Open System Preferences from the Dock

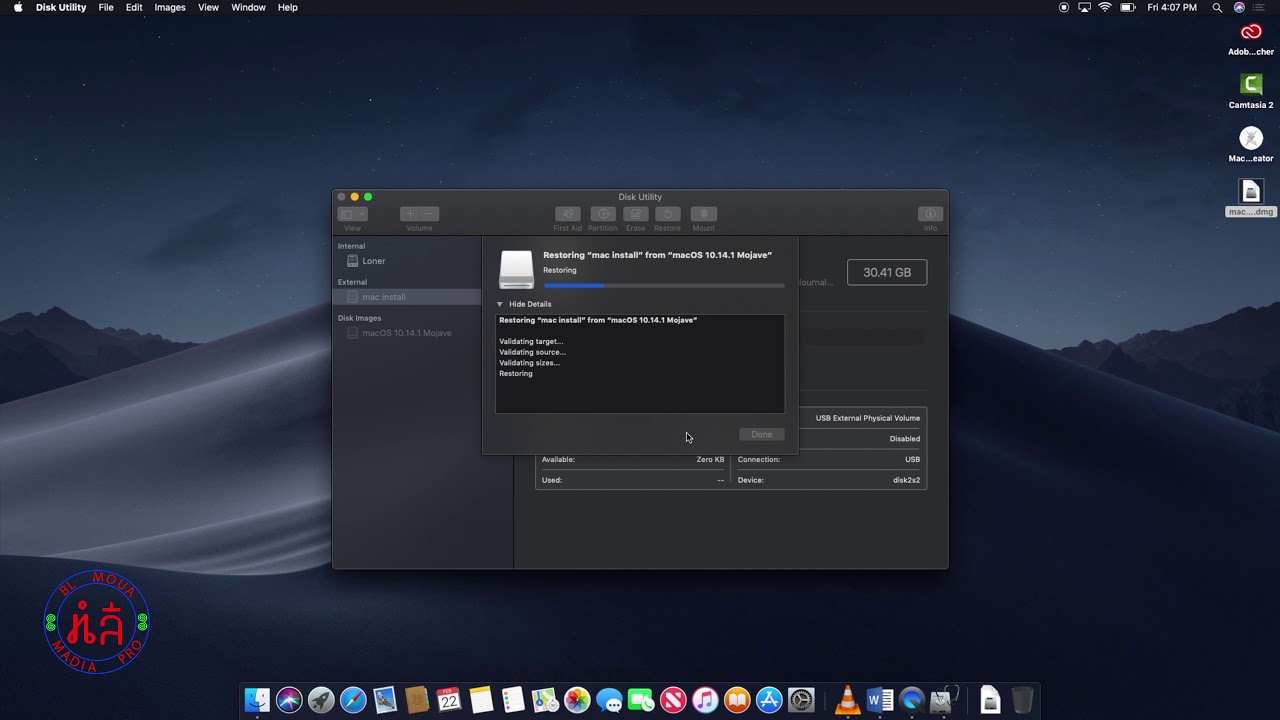[801, 700]
